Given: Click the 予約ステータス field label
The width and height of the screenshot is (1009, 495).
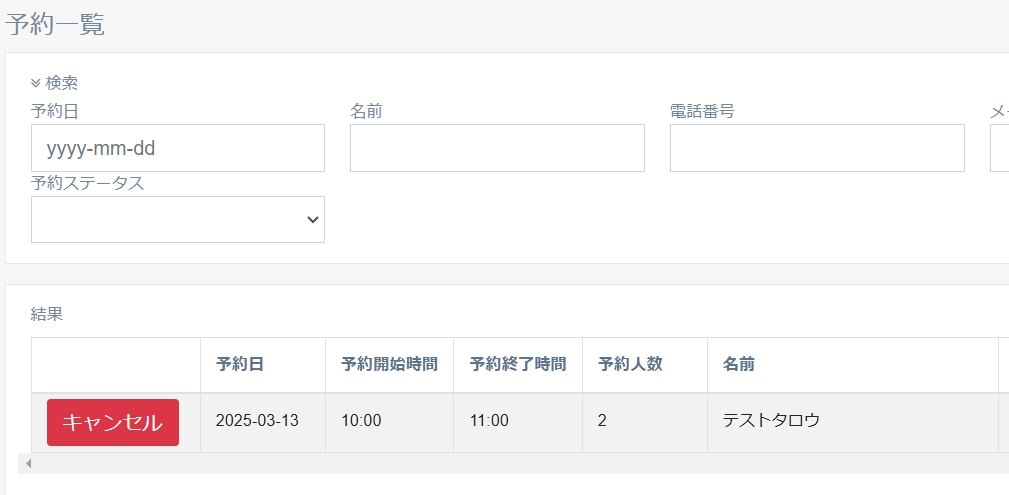Looking at the screenshot, I should tap(88, 183).
